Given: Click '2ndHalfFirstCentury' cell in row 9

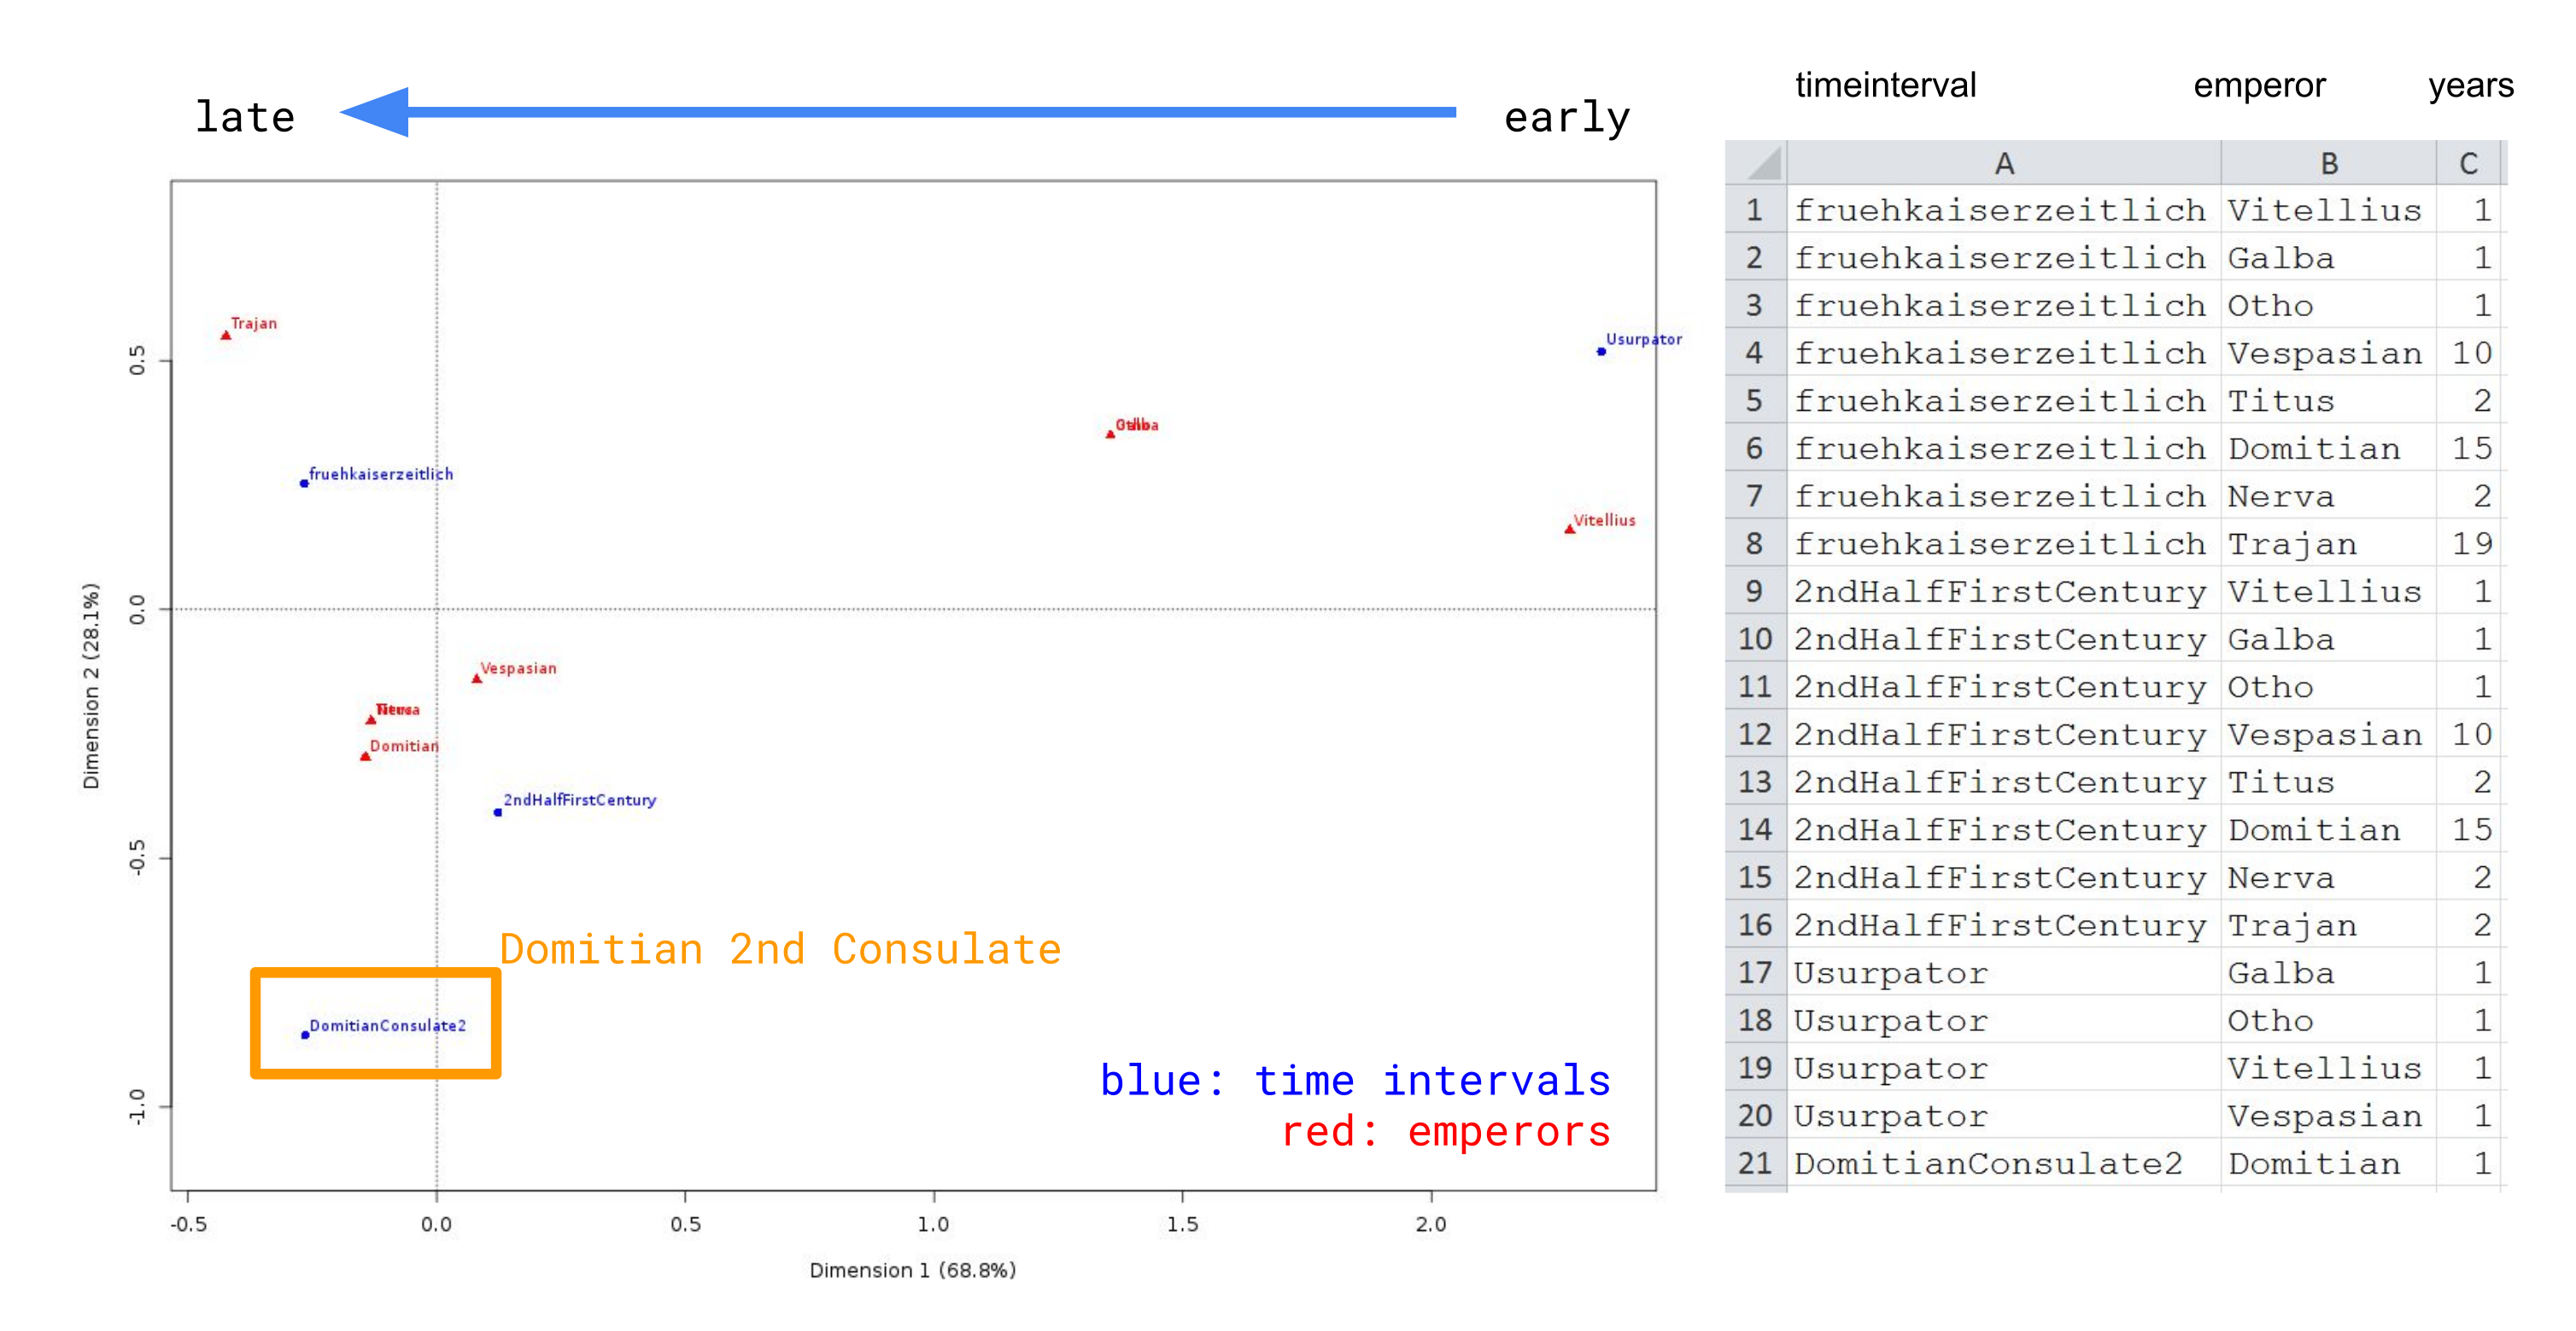Looking at the screenshot, I should click(x=2004, y=592).
